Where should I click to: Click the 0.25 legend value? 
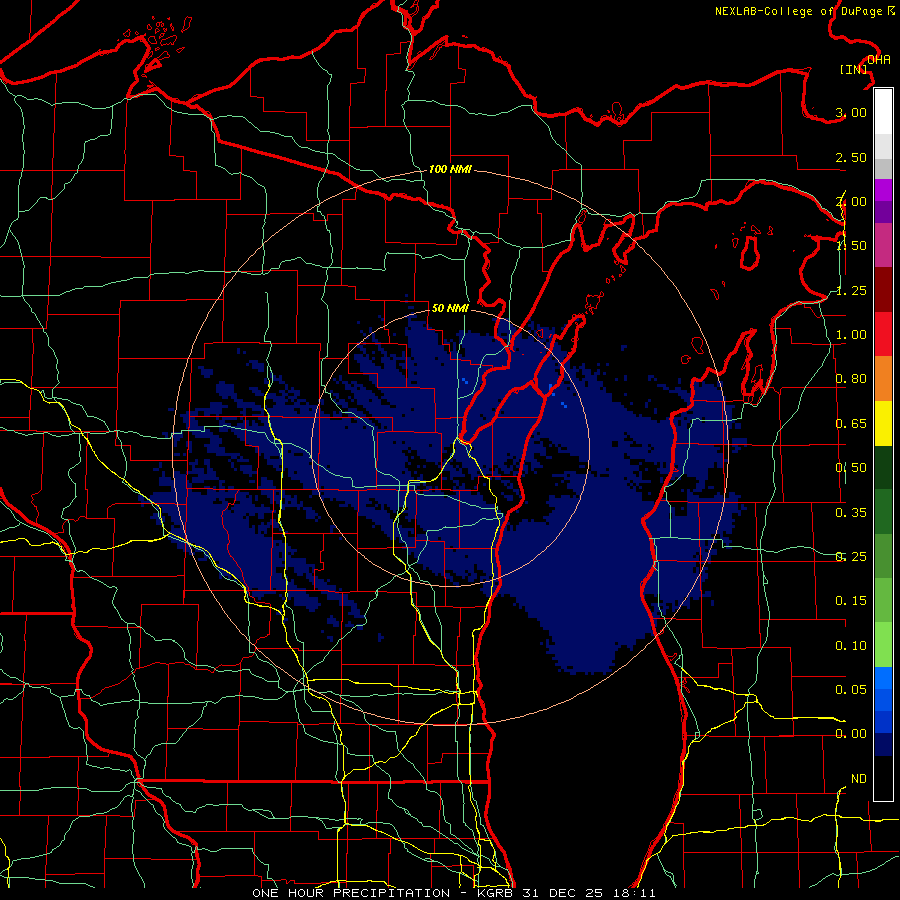[851, 557]
